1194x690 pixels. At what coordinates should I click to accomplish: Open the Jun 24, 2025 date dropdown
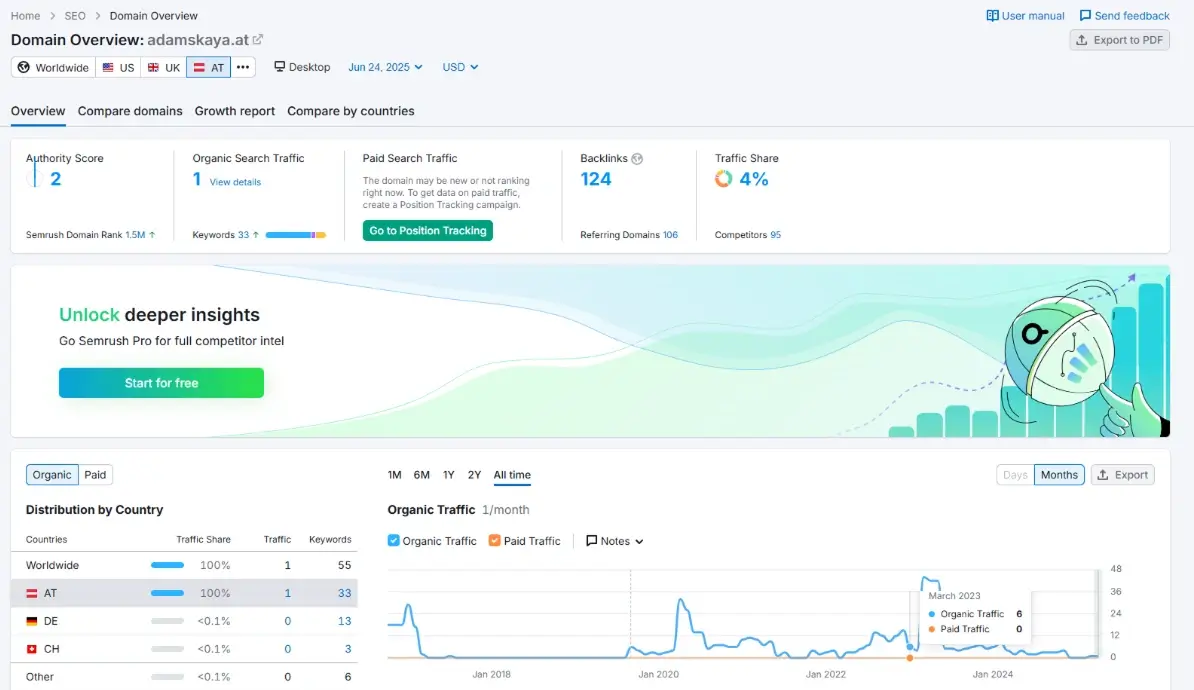tap(385, 67)
